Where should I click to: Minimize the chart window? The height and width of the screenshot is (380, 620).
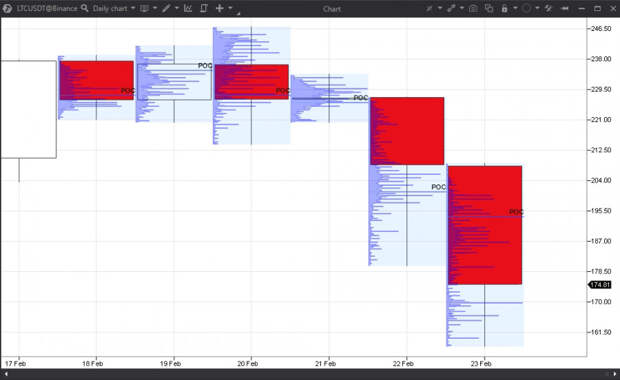[x=581, y=9]
